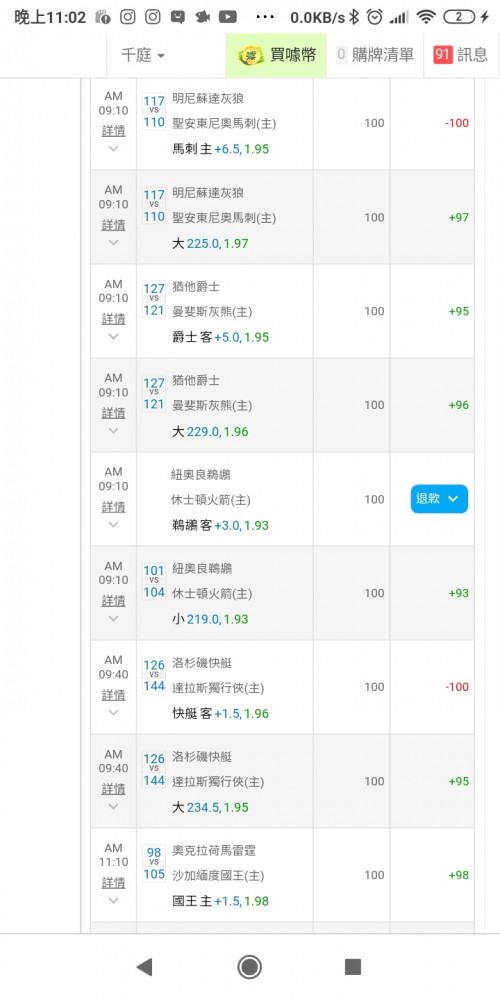Open the YouTube notification icon in status bar
This screenshot has height=1000, width=500.
point(228,17)
